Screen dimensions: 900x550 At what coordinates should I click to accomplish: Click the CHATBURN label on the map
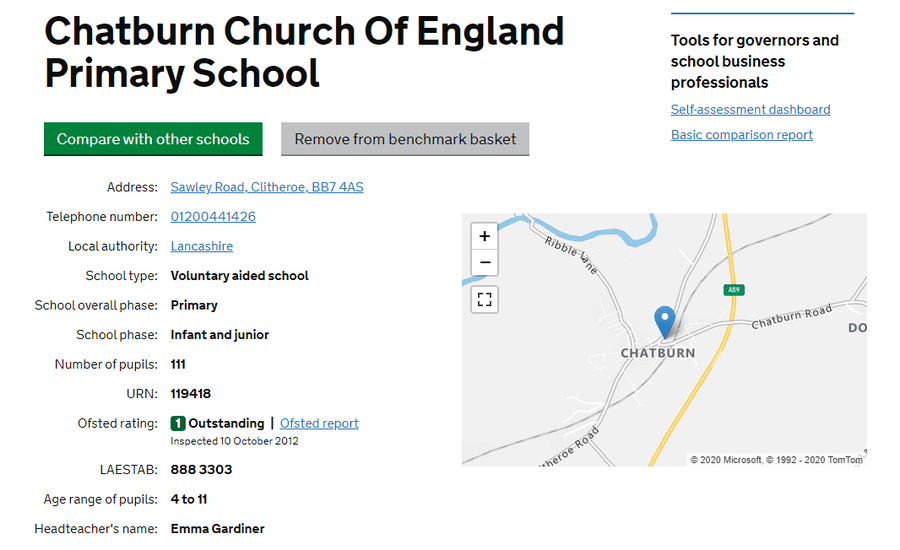click(x=658, y=353)
